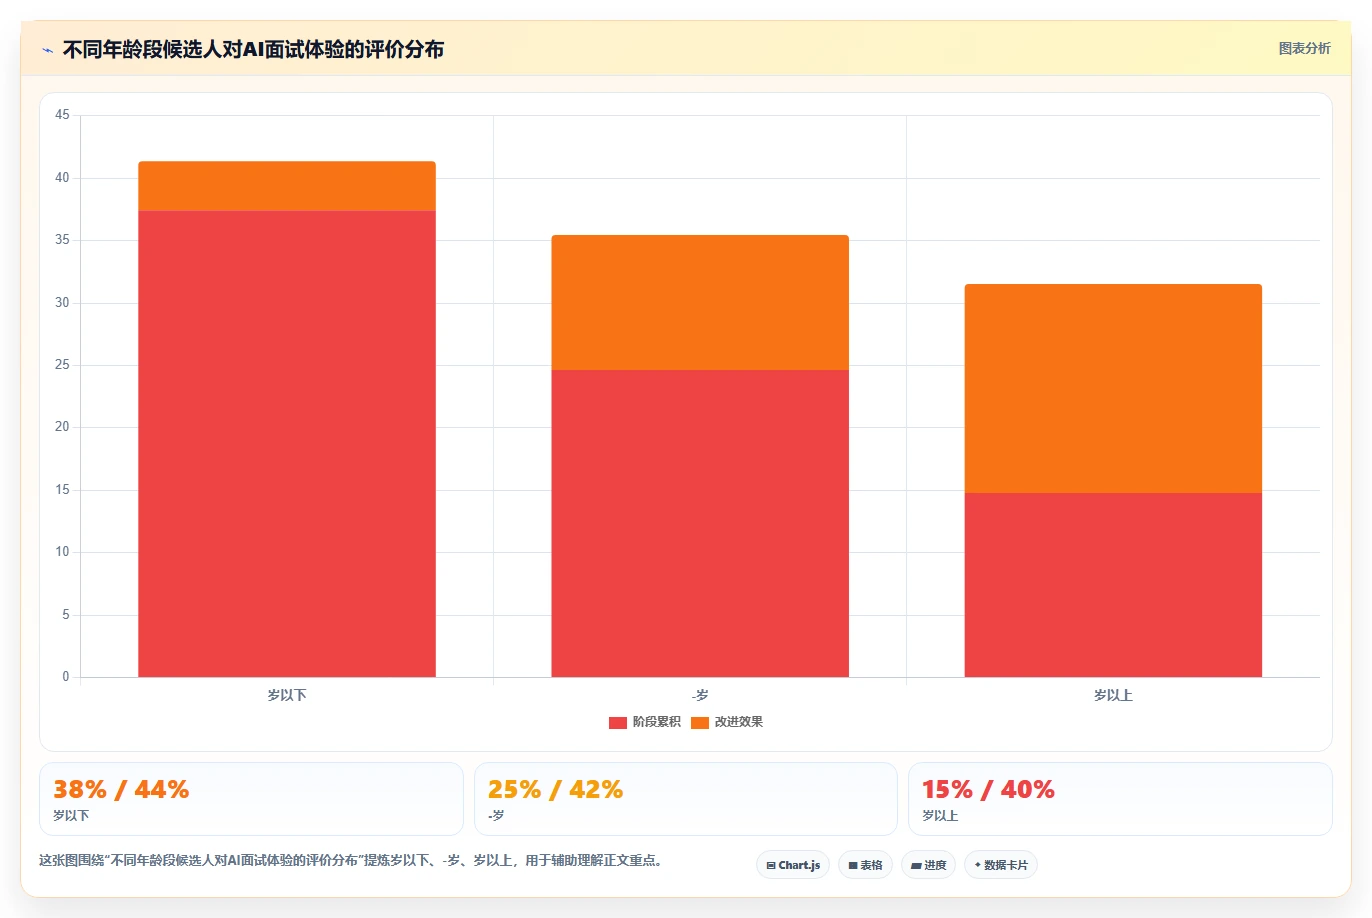
Task: Click the 阶段累积 legend label
Action: pos(656,722)
